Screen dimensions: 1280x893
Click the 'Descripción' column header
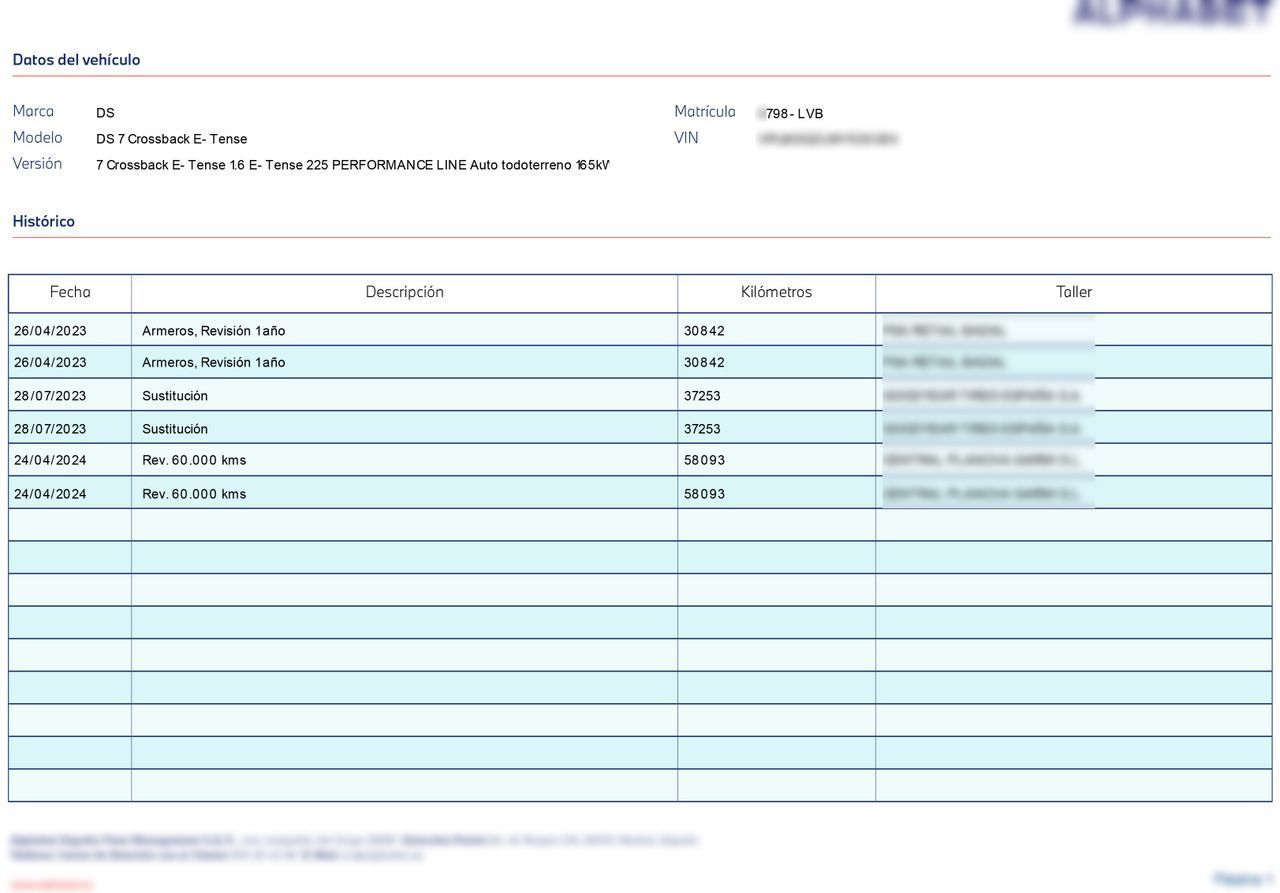click(x=405, y=292)
